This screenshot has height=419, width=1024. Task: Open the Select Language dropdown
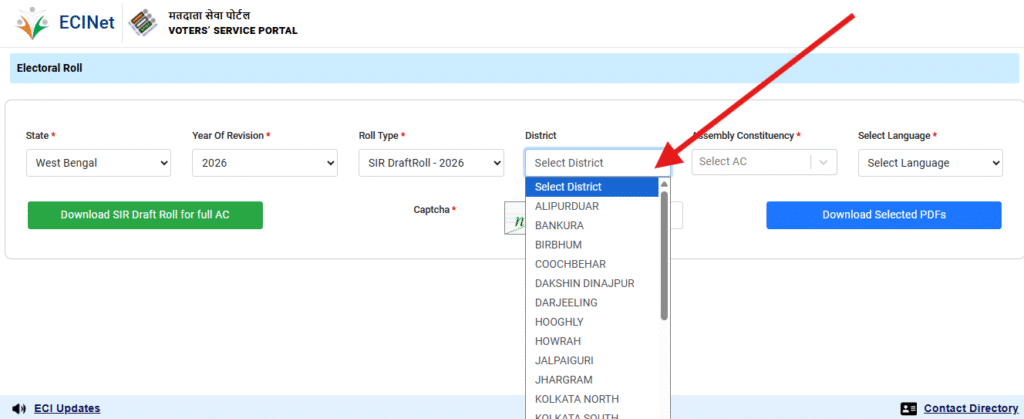click(x=930, y=163)
